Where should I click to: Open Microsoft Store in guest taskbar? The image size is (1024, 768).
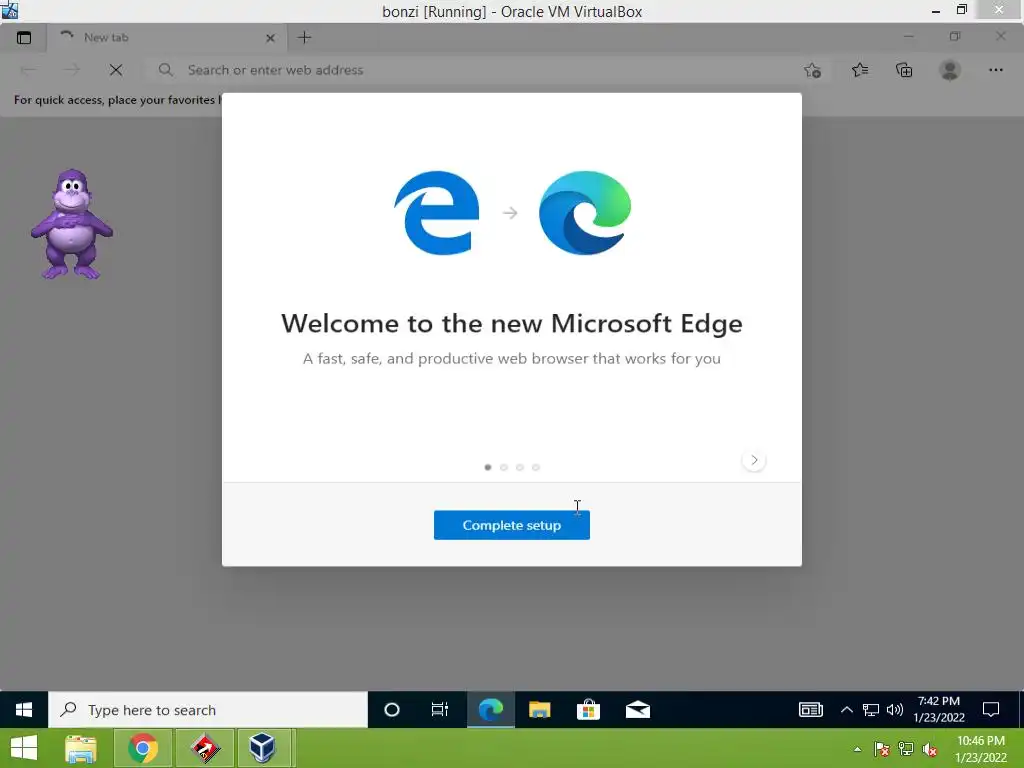588,710
